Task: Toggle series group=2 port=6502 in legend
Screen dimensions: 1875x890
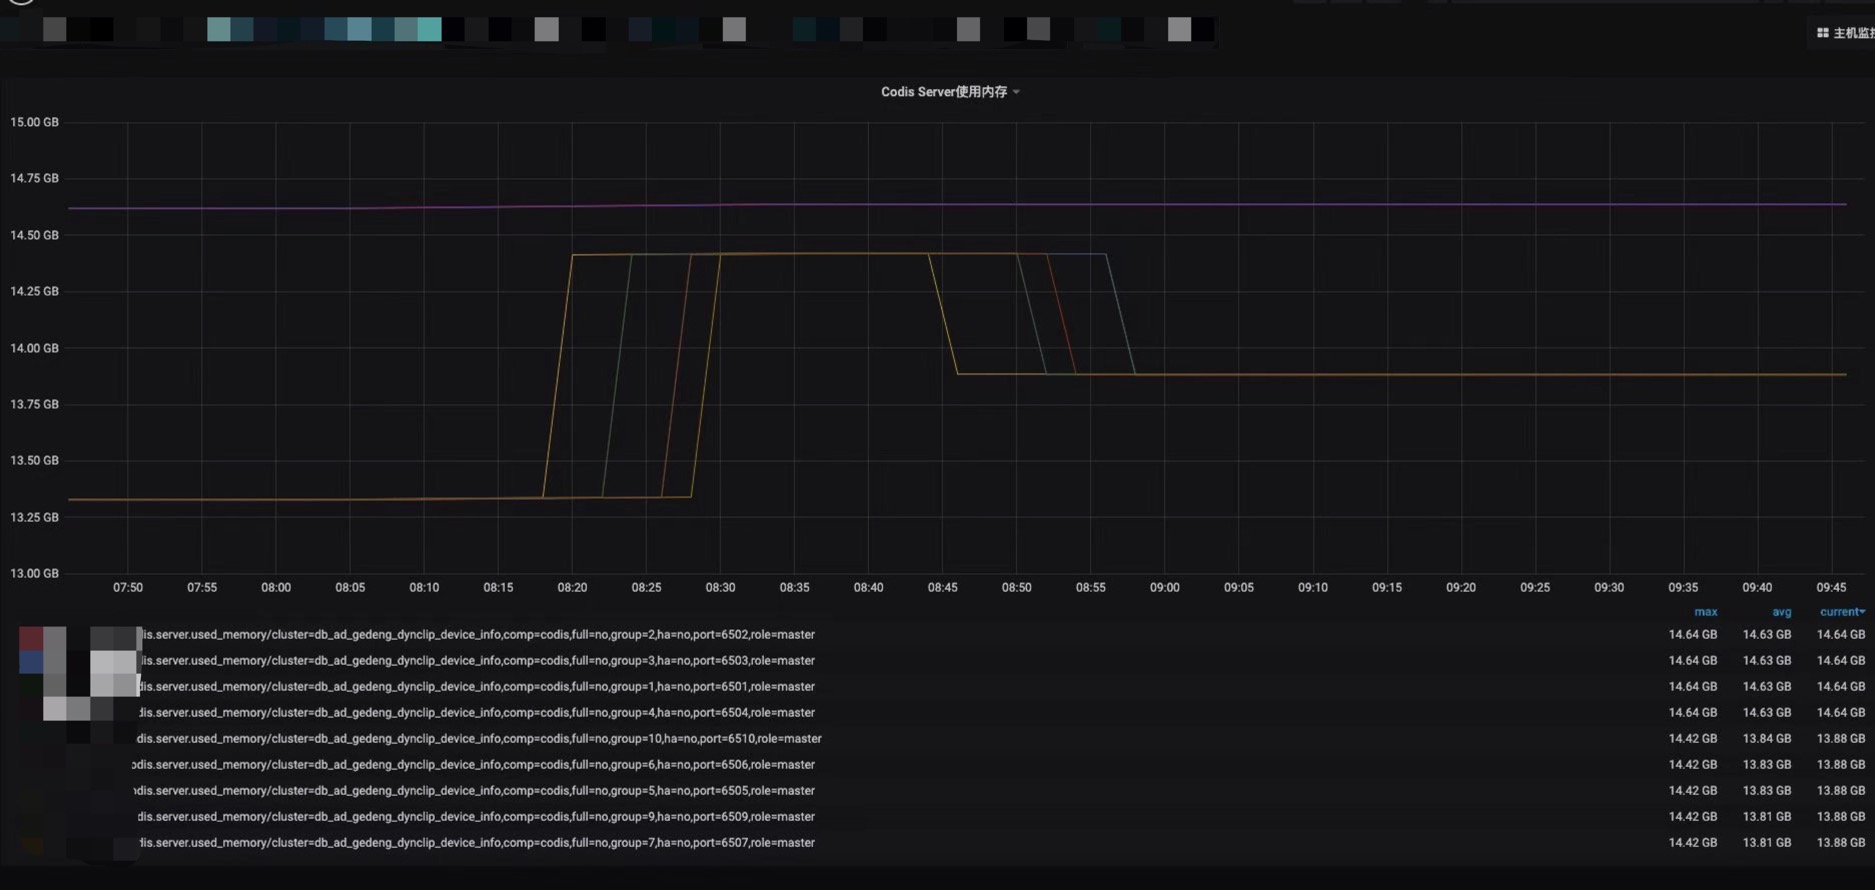Action: [x=476, y=635]
